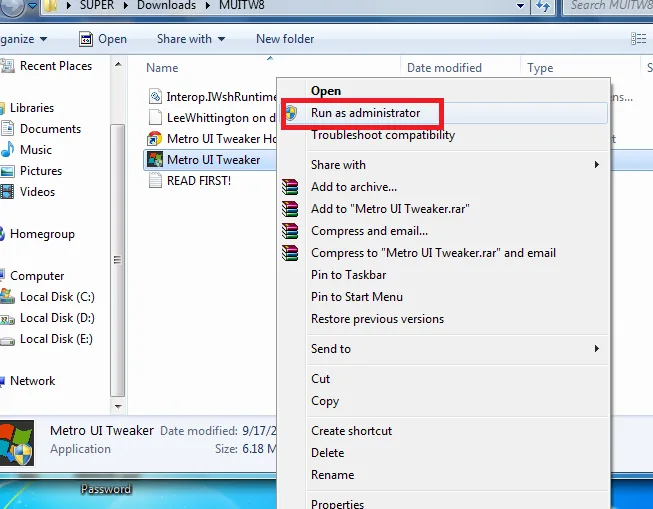Click WinRAR icon beside Compress to "Metro UI Tweaker.rar" and email
653x509 pixels.
[x=290, y=253]
